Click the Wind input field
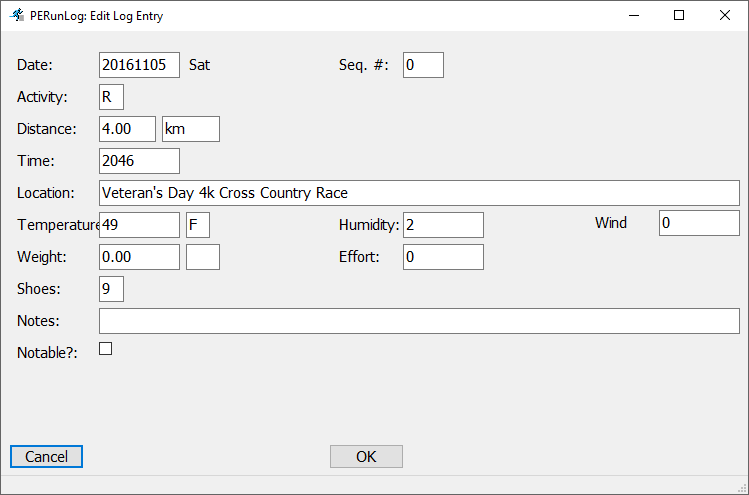 [699, 223]
